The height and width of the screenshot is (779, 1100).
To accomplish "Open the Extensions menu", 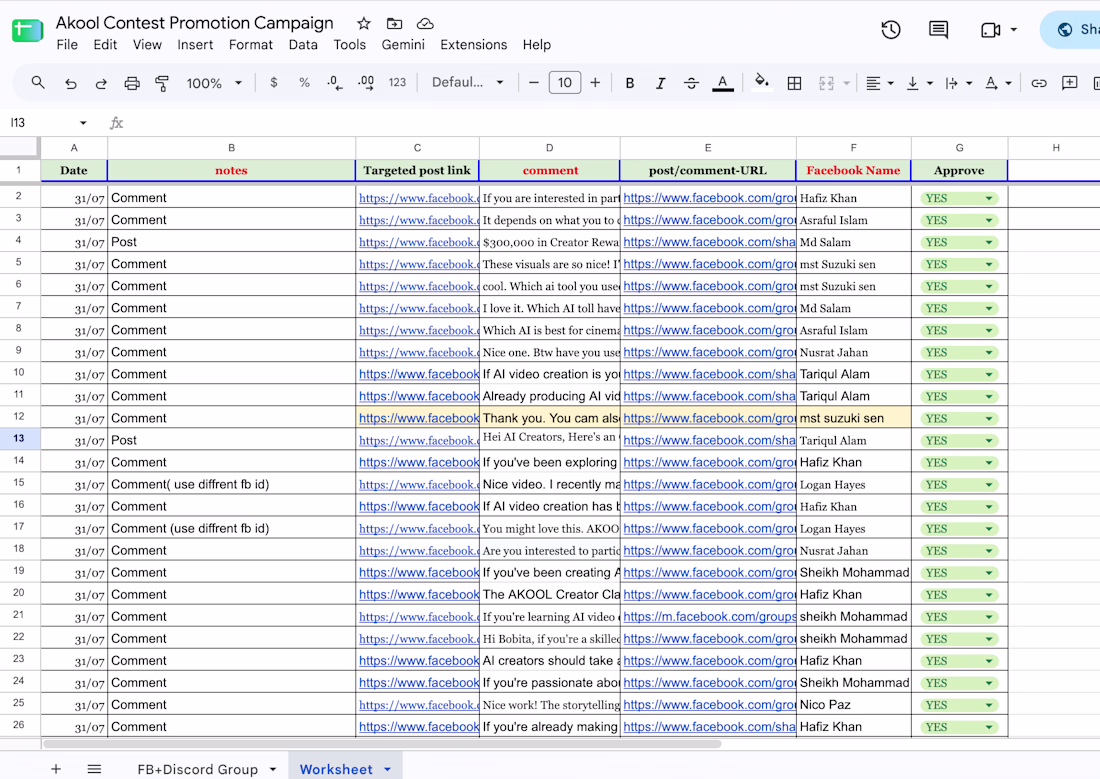I will (x=474, y=44).
